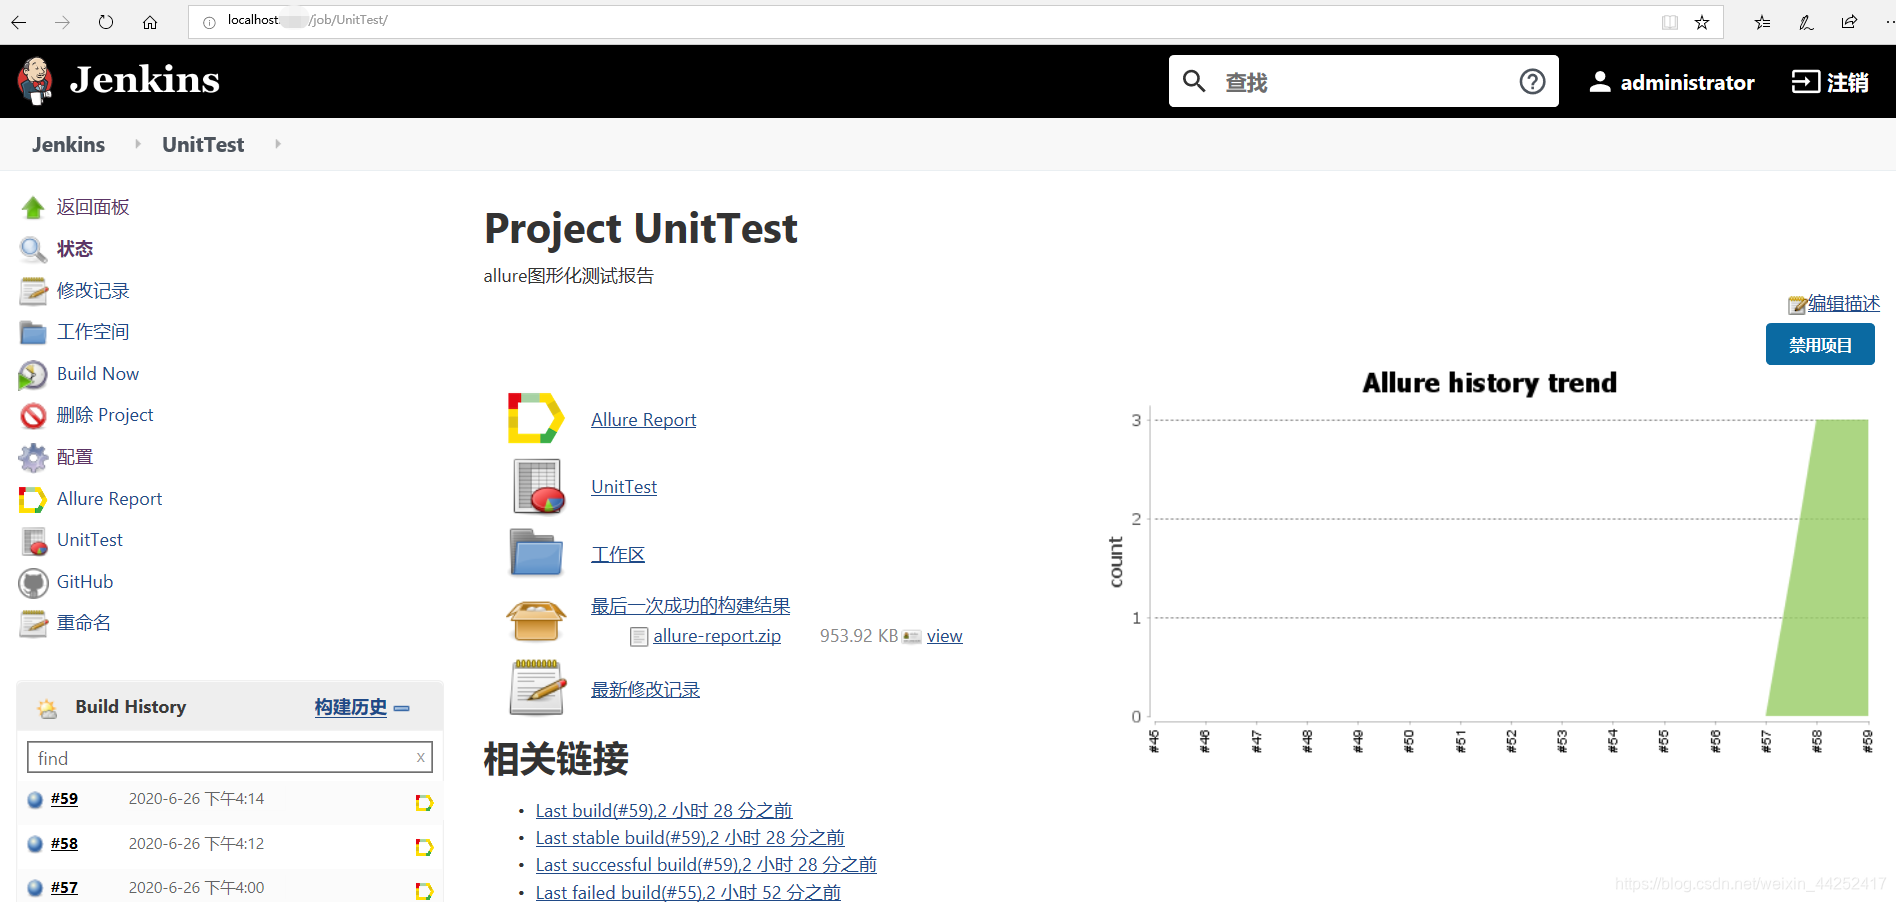Click the view link beside allure-report.zip
The image size is (1896, 902).
coord(944,636)
